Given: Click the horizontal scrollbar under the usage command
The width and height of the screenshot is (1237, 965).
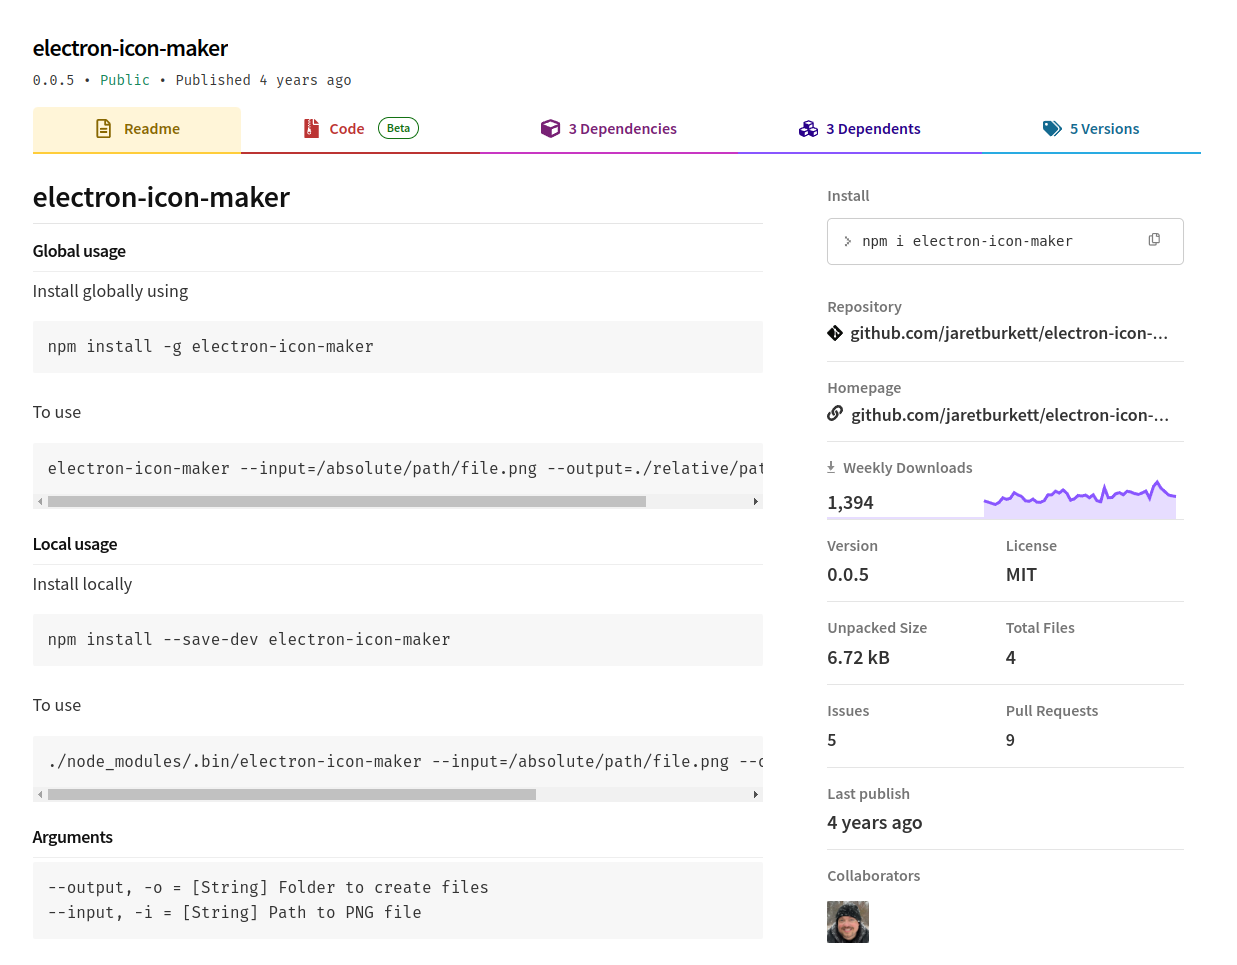Looking at the screenshot, I should (345, 501).
